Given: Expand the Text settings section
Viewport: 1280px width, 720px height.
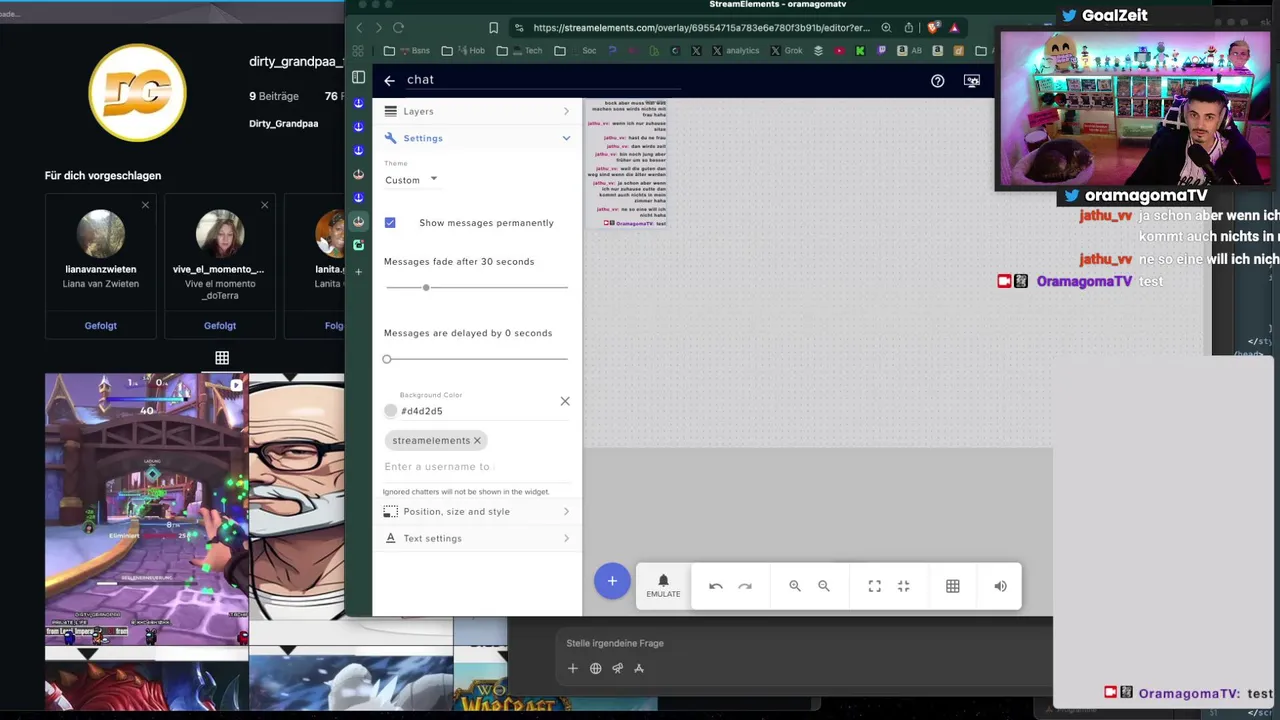Looking at the screenshot, I should coord(477,538).
